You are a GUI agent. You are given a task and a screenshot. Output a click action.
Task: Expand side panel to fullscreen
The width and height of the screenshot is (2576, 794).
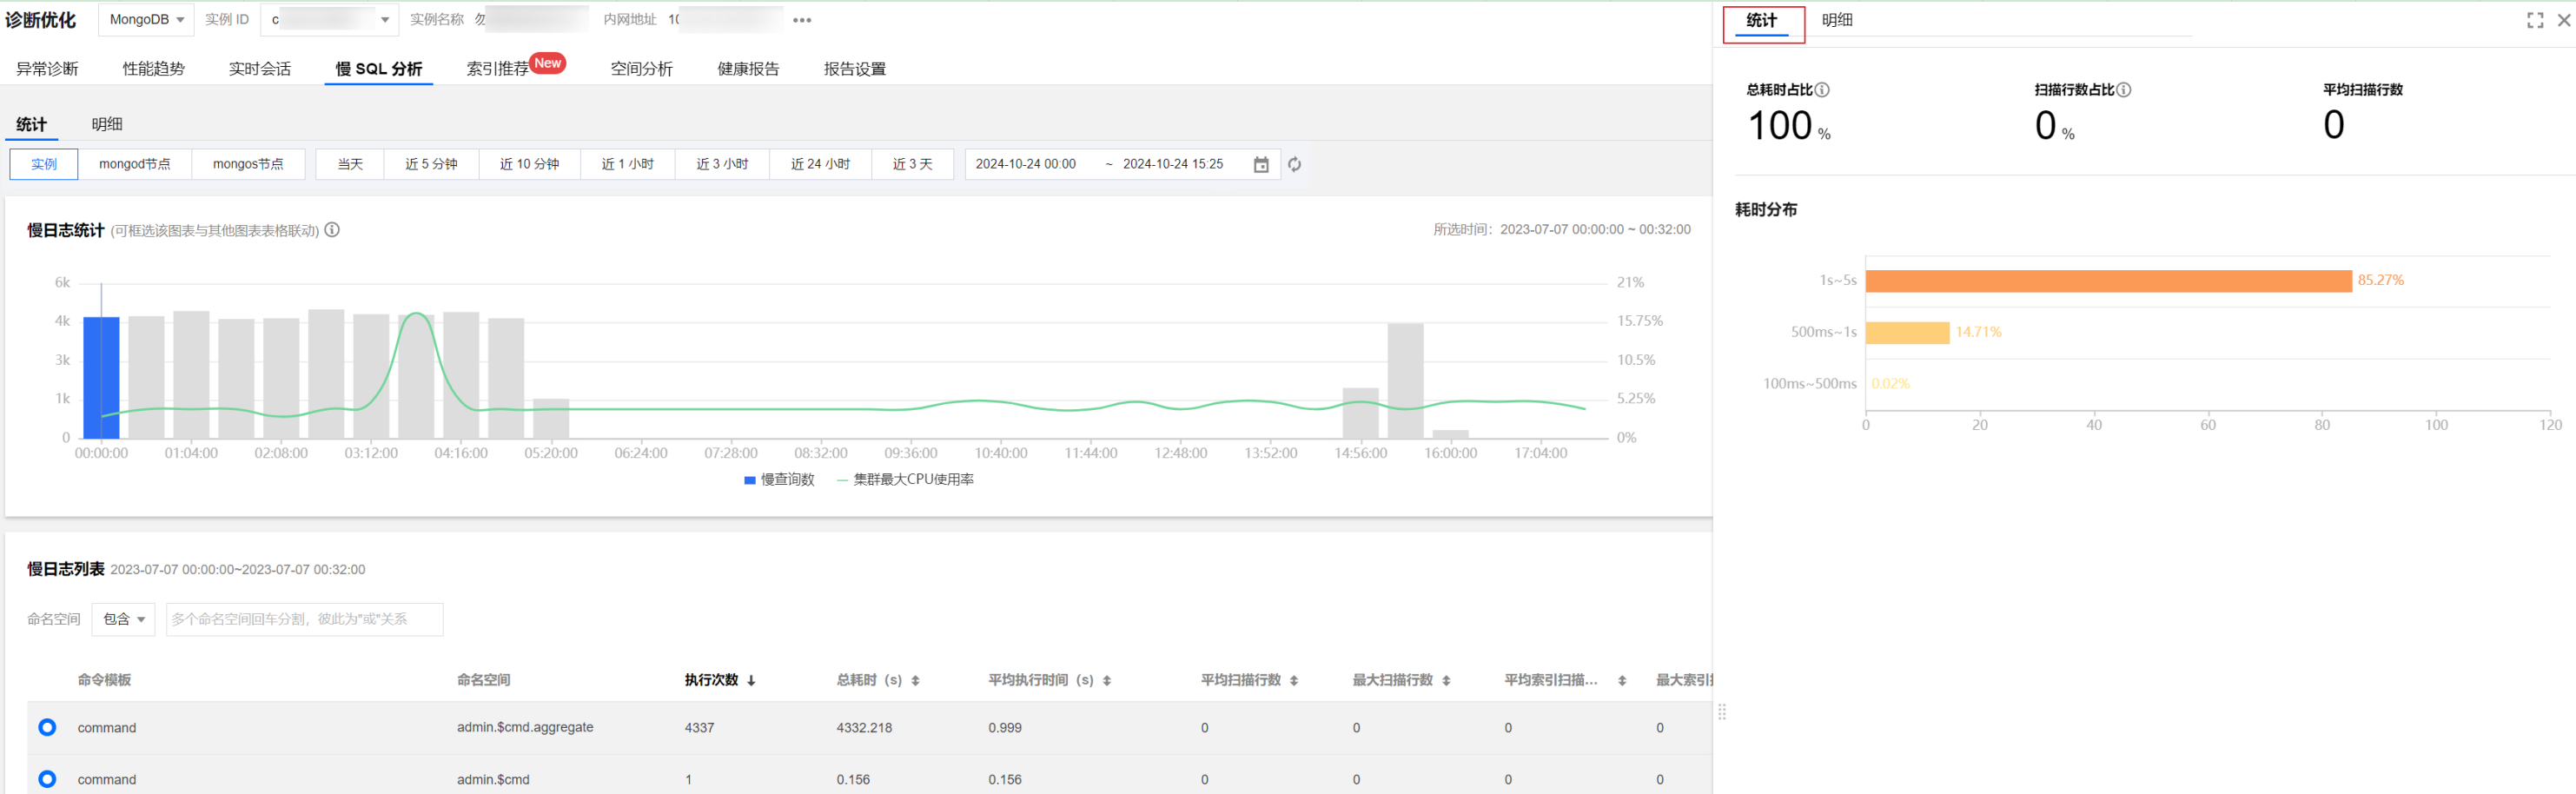(x=2534, y=20)
